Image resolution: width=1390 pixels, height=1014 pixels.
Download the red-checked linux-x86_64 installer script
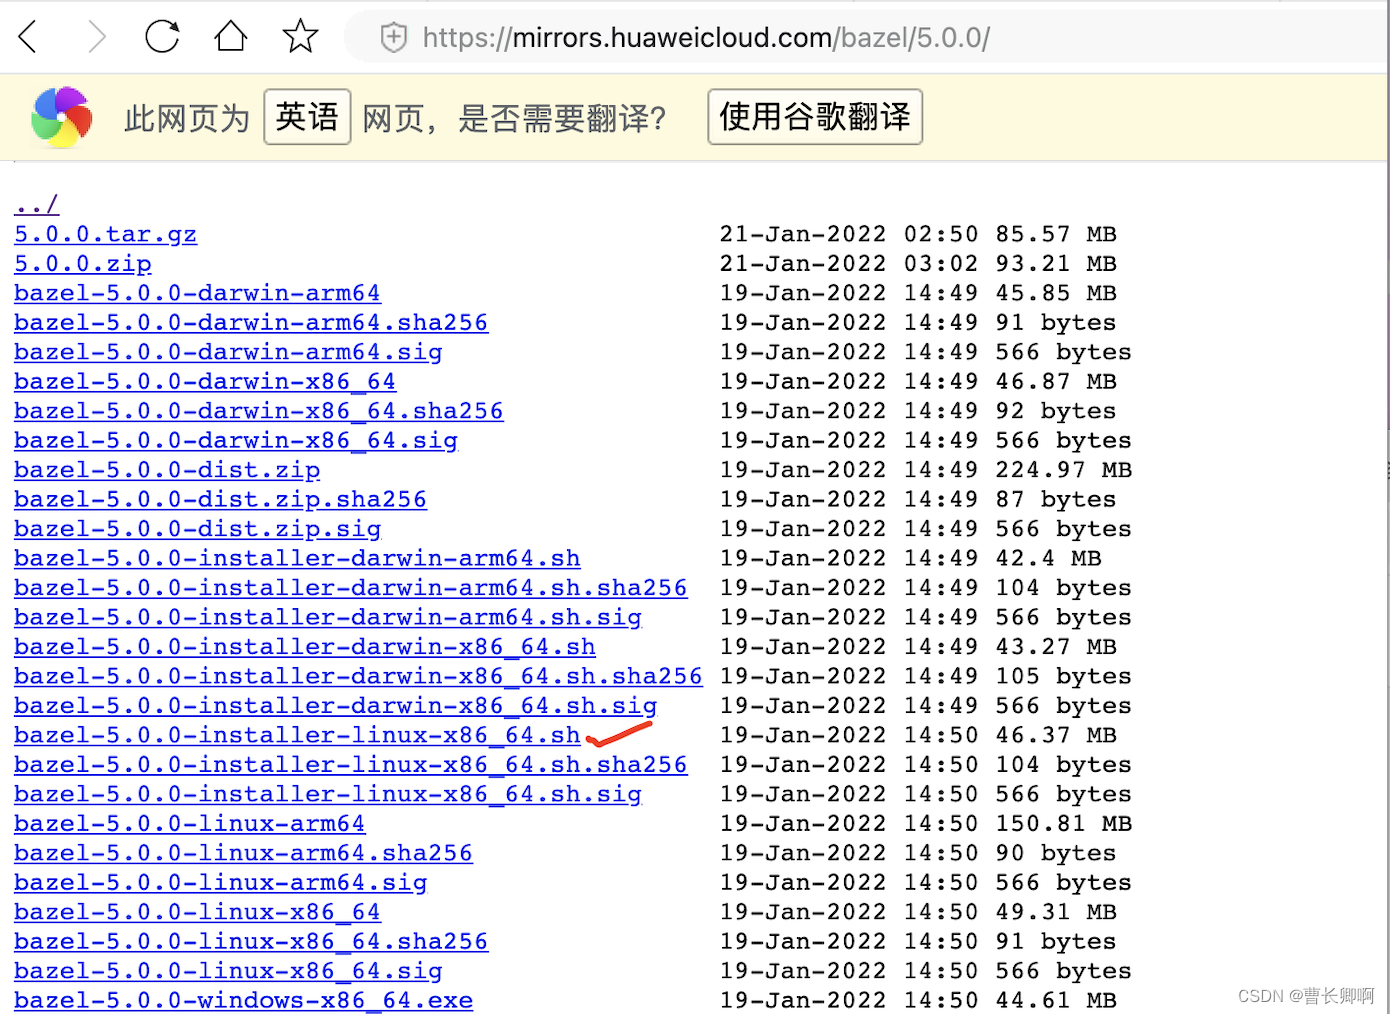tap(297, 735)
